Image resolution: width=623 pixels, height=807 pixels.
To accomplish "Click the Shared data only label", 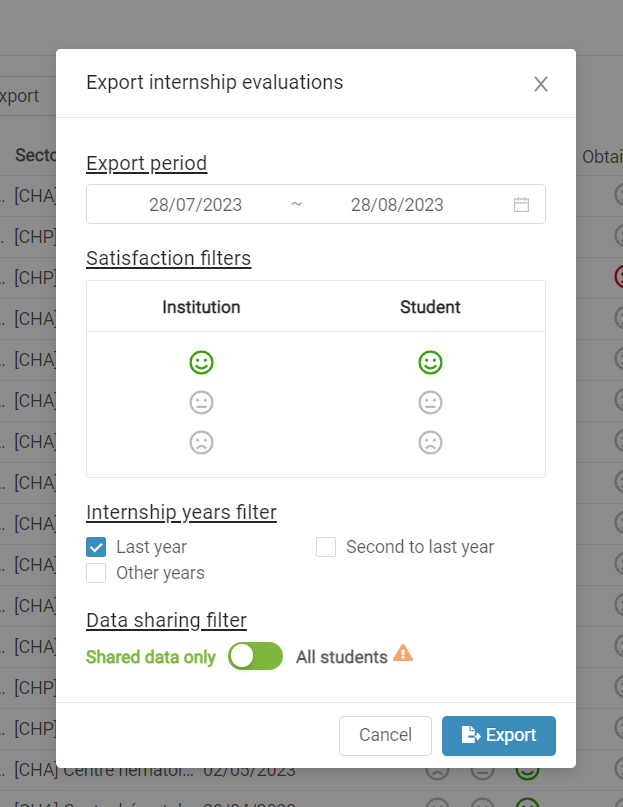I will pyautogui.click(x=151, y=657).
